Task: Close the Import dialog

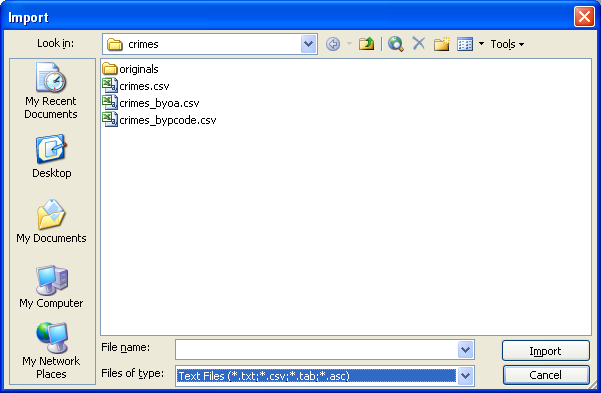Action: coord(584,17)
